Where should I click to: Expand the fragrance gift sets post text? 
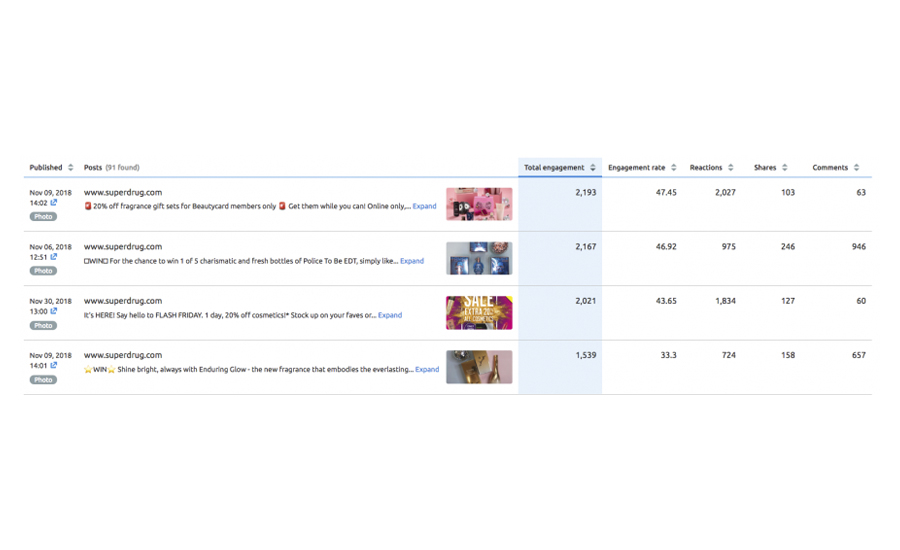point(424,207)
